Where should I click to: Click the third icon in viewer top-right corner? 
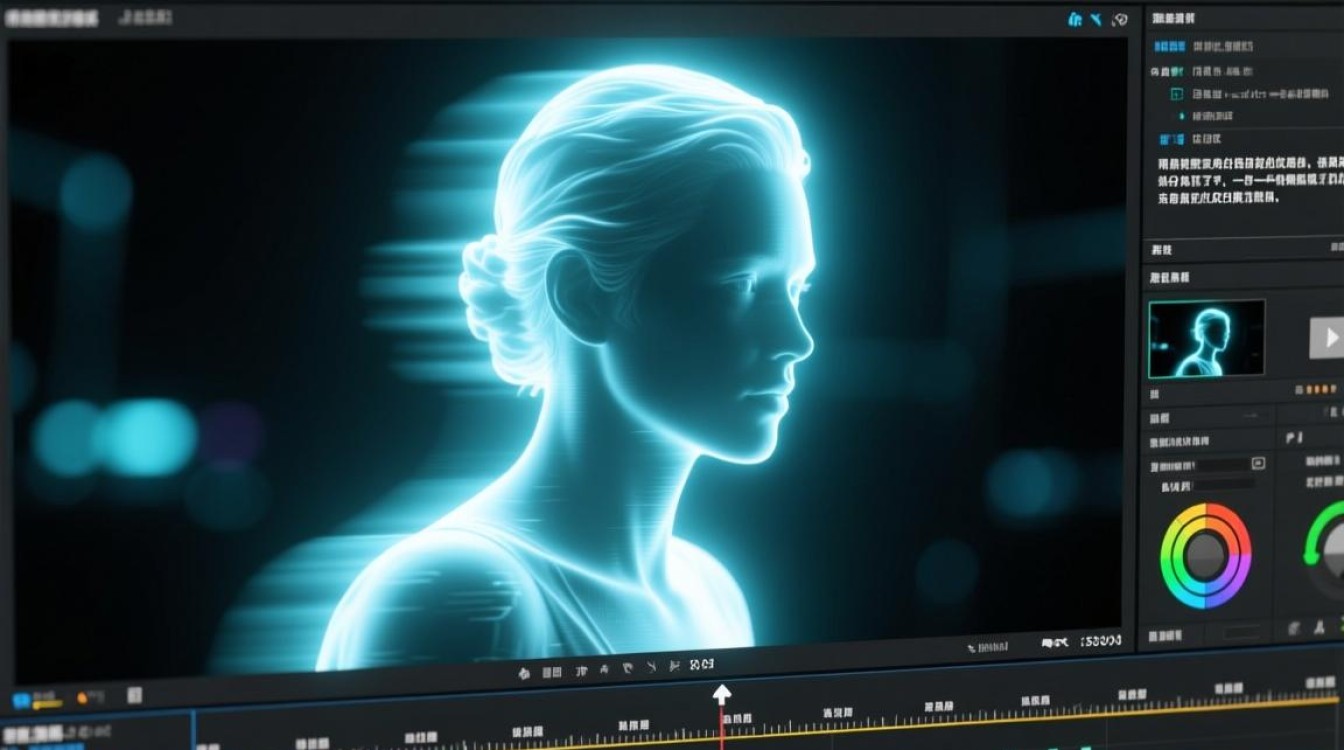point(1120,19)
